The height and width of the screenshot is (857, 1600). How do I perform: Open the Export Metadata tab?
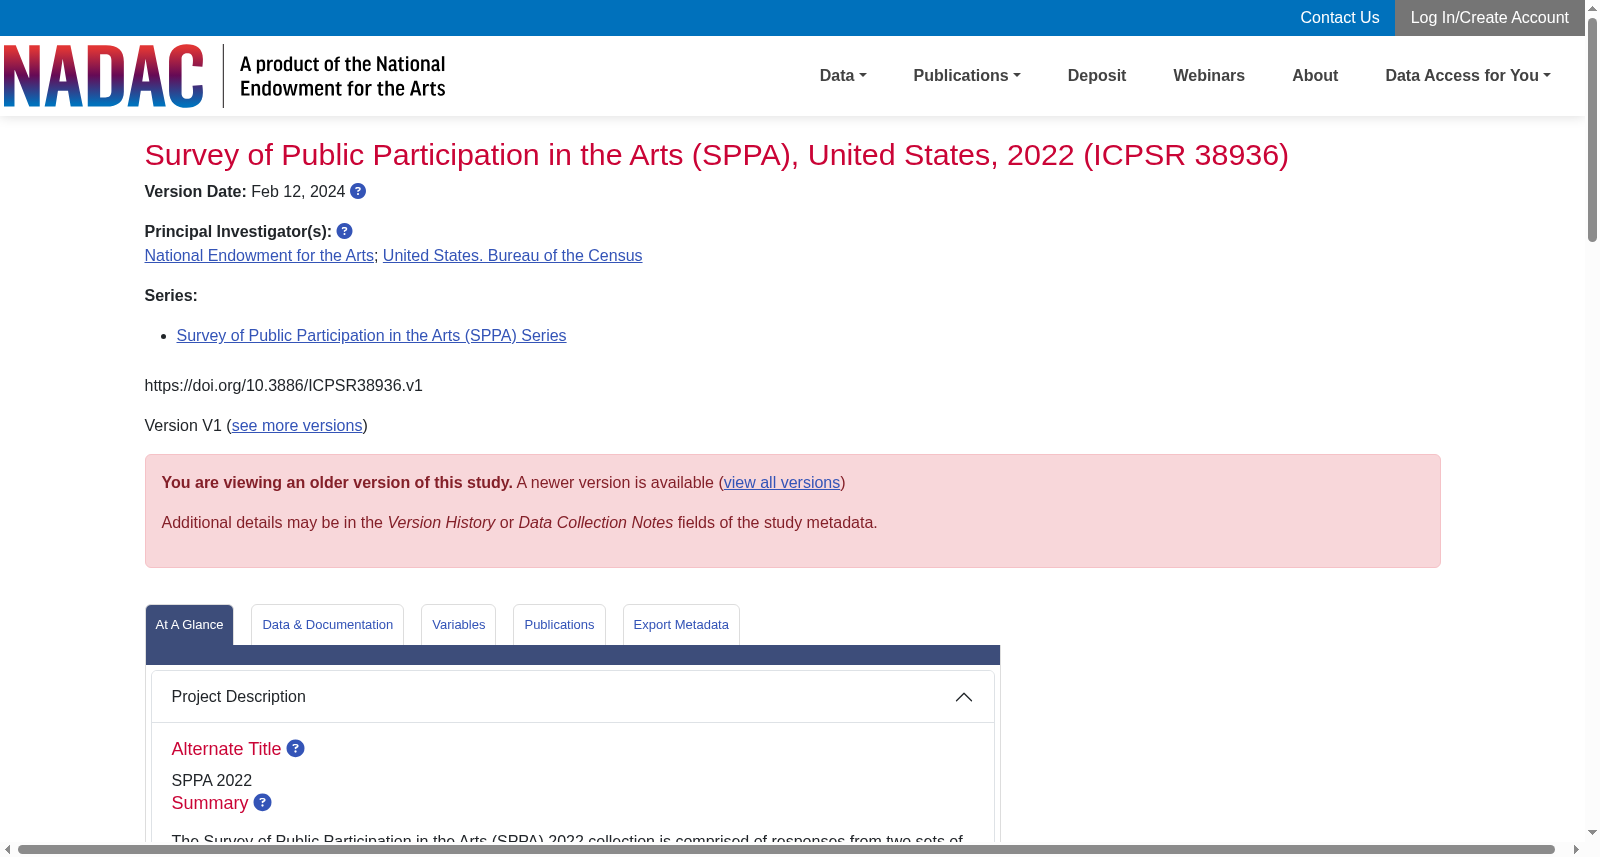(681, 625)
